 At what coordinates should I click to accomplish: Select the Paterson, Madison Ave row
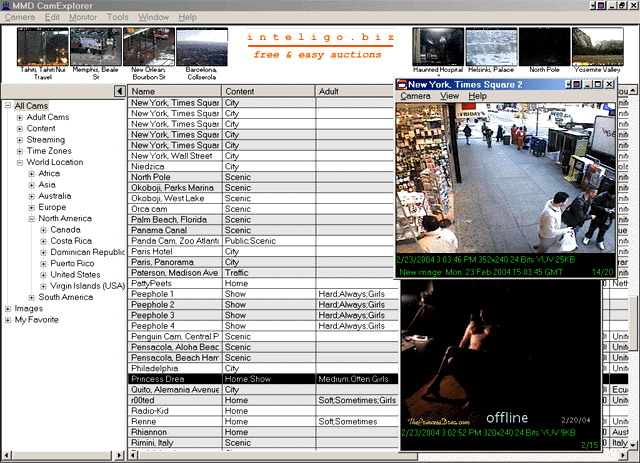pyautogui.click(x=263, y=273)
